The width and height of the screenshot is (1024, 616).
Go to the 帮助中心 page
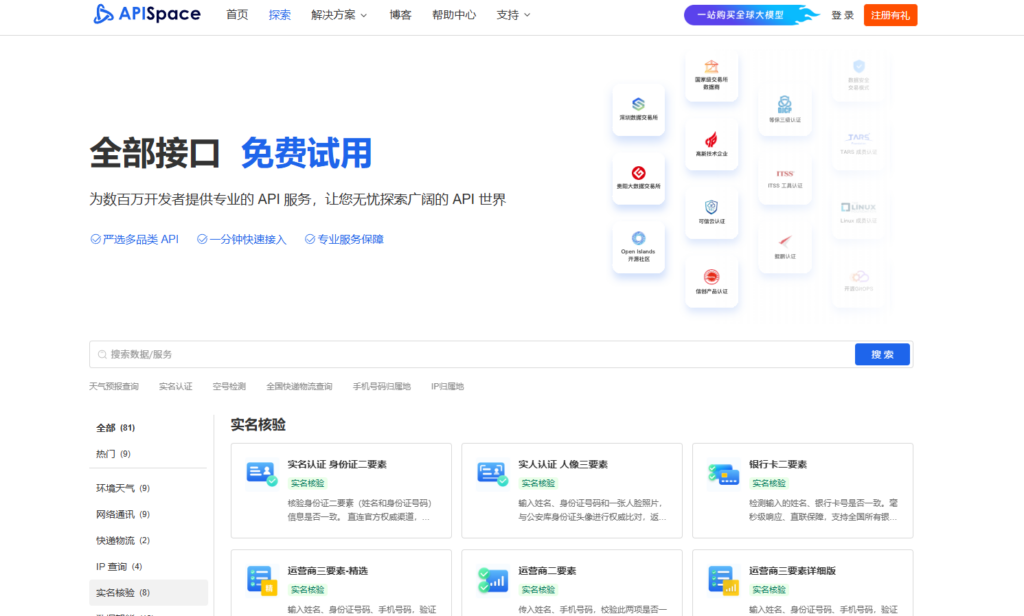tap(454, 15)
